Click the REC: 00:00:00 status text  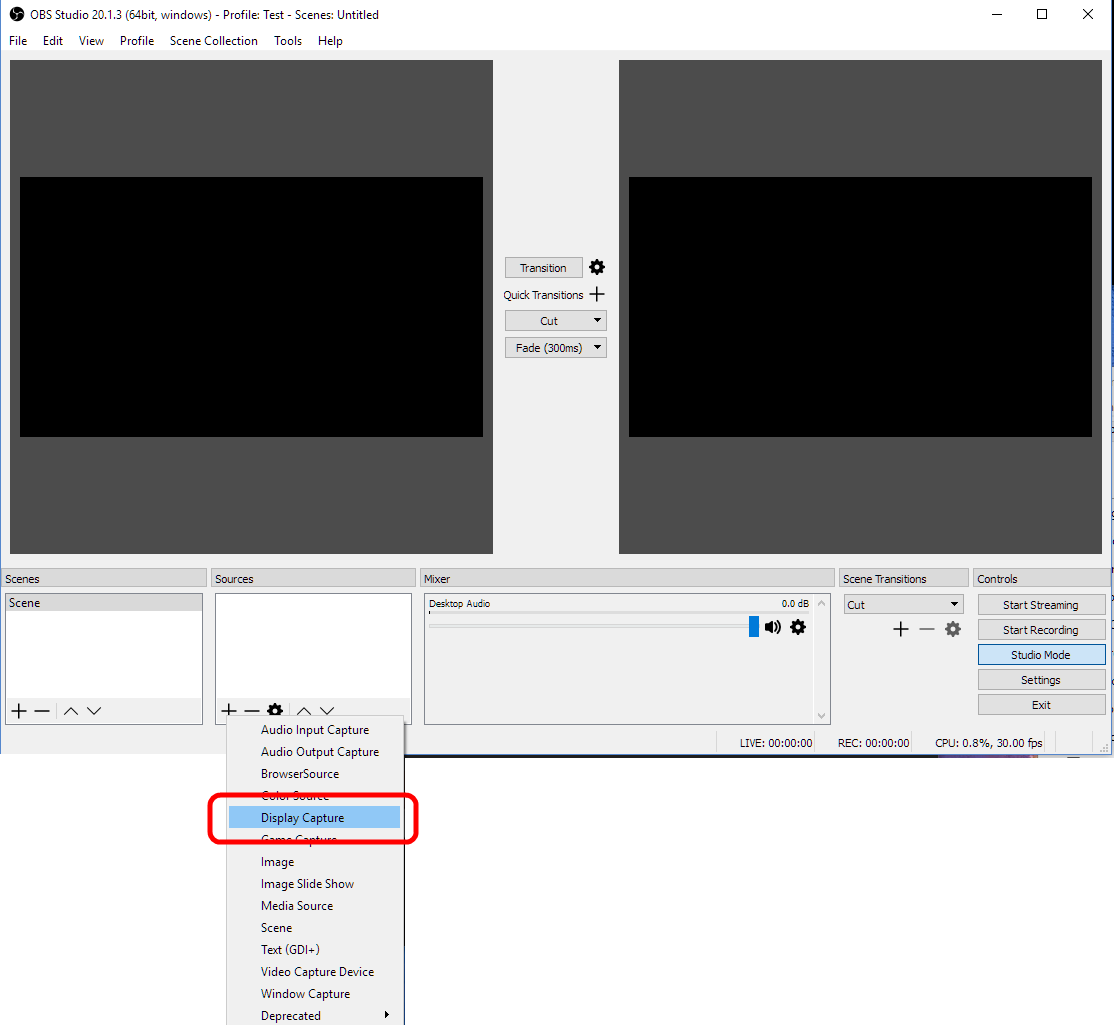click(x=873, y=743)
